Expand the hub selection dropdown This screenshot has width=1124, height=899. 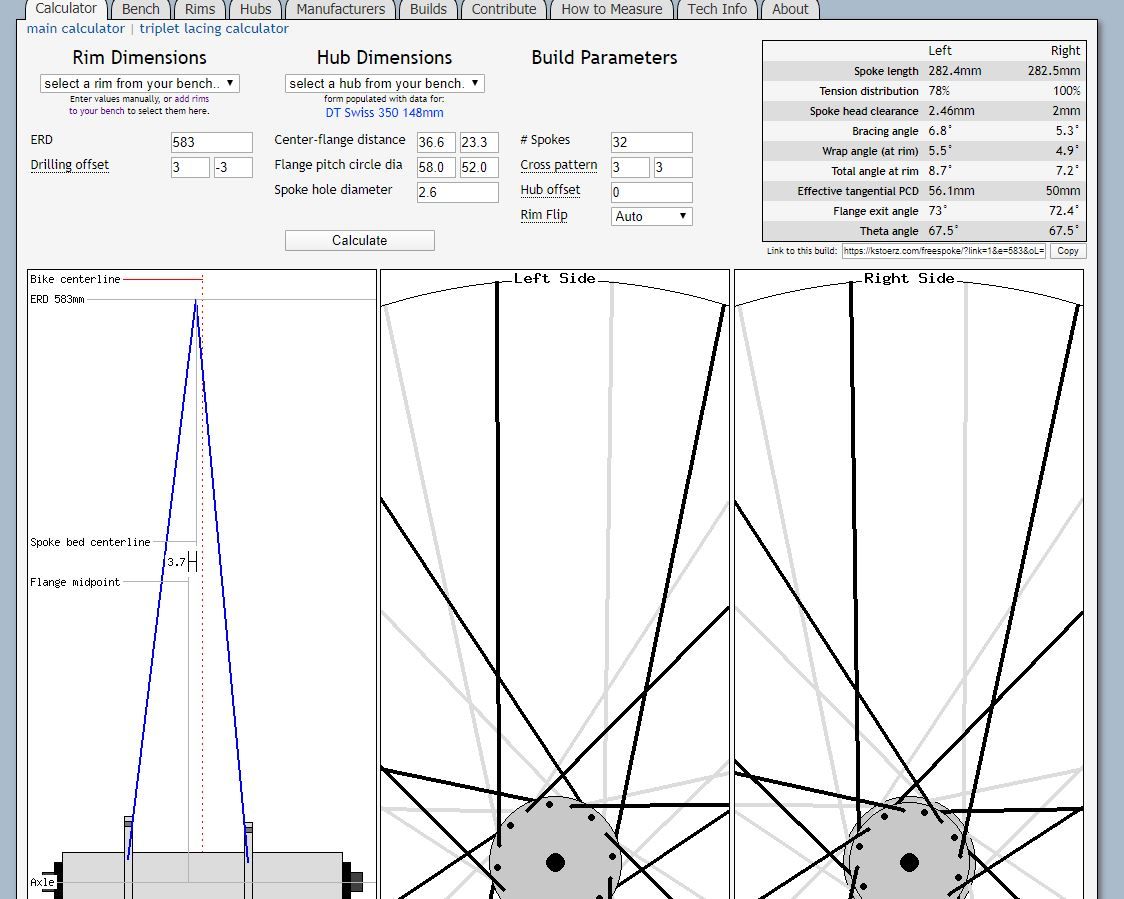384,84
